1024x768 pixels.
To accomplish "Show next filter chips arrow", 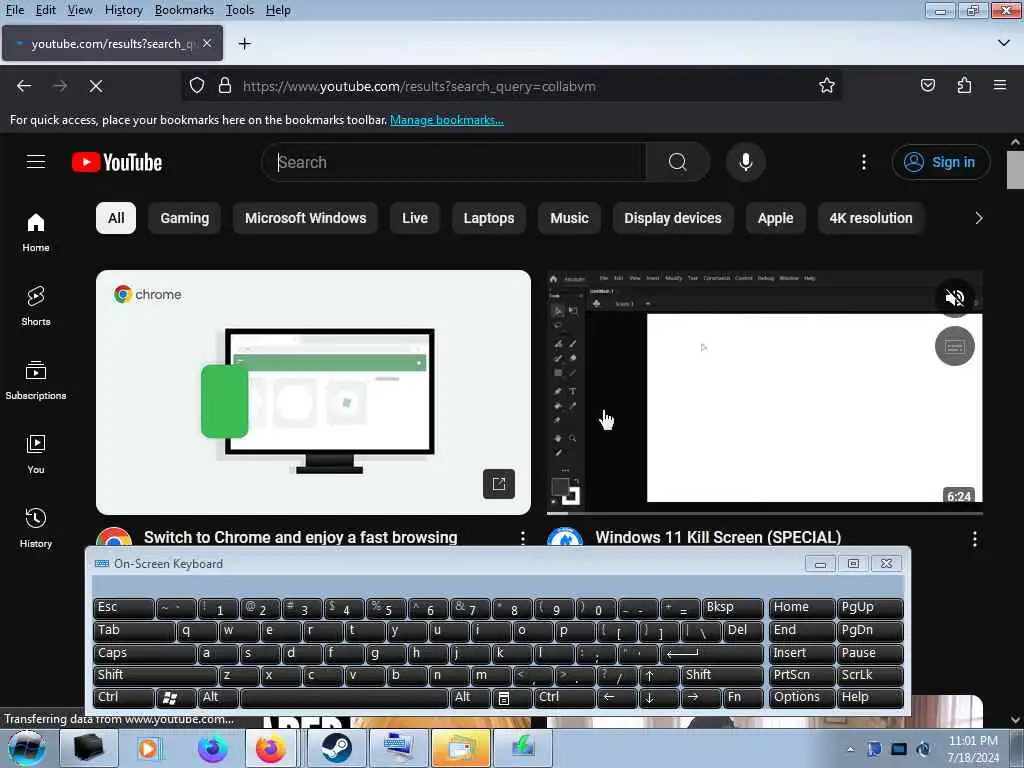I will click(978, 218).
